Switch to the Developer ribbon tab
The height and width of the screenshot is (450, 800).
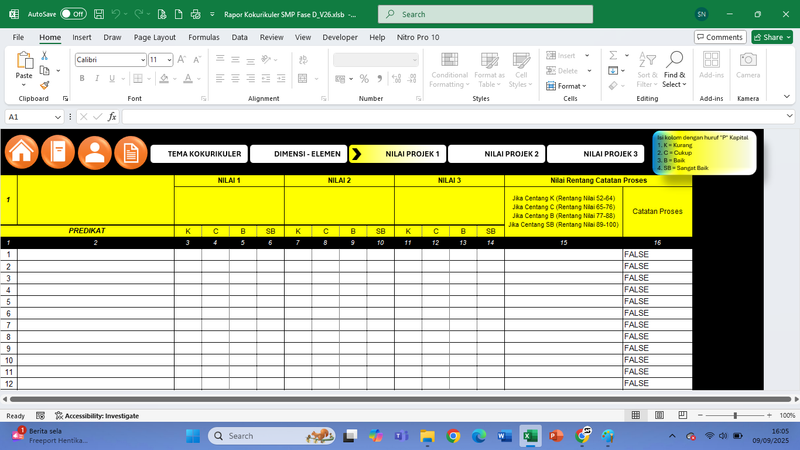click(x=340, y=37)
